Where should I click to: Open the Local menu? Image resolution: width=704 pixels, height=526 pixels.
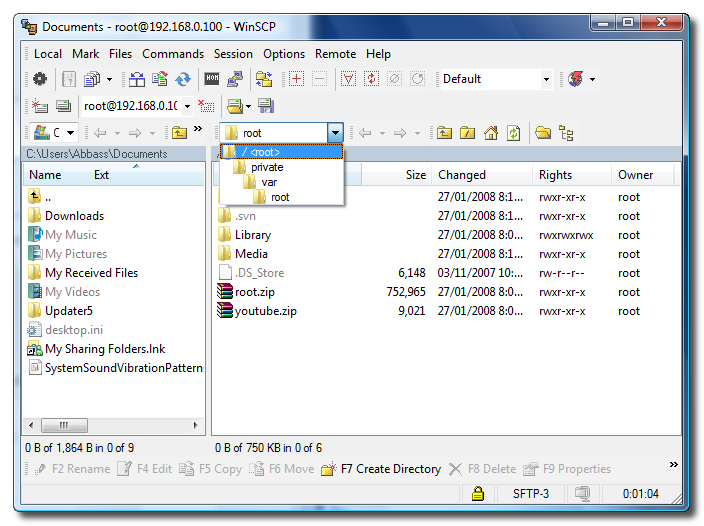48,54
